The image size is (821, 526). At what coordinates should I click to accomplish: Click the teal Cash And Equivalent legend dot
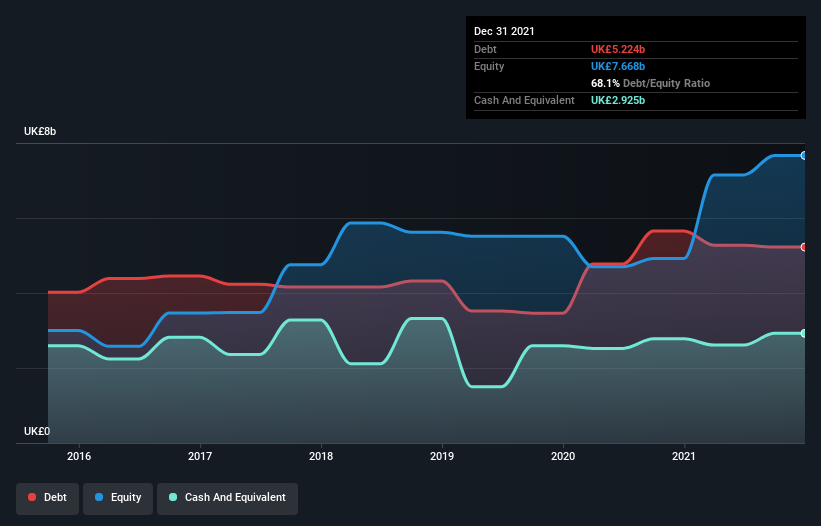173,497
